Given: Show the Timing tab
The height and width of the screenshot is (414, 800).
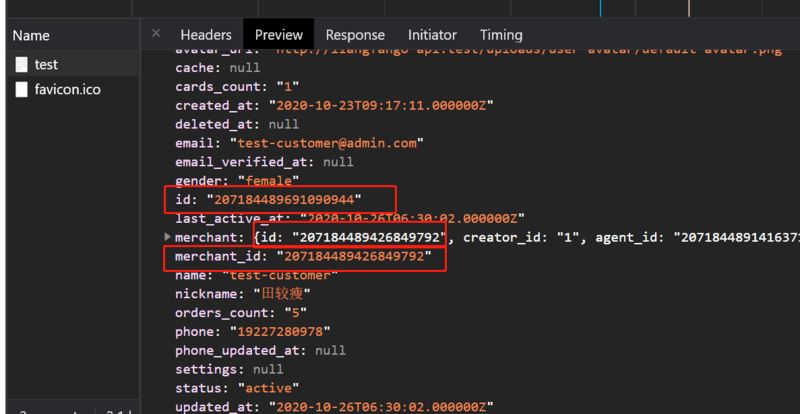Looking at the screenshot, I should tap(501, 35).
